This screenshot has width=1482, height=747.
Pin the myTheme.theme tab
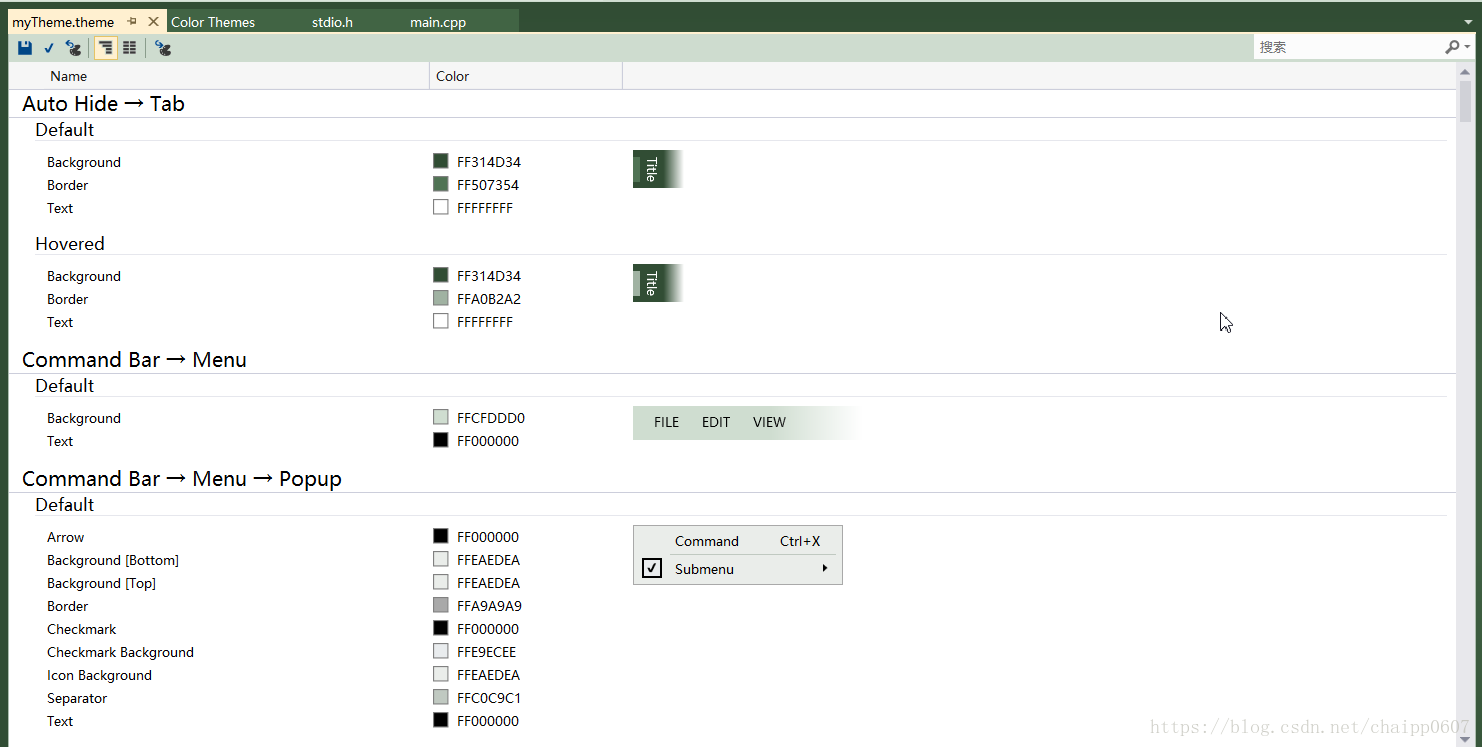(x=132, y=21)
